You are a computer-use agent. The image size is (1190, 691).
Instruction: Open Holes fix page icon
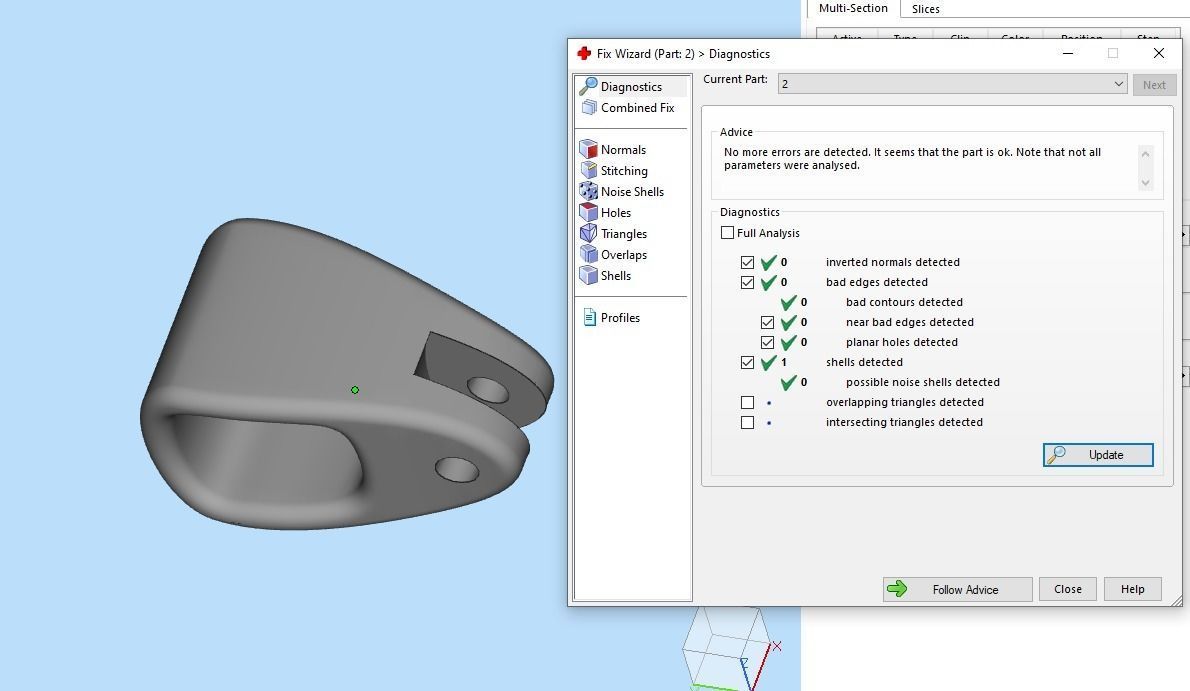588,213
